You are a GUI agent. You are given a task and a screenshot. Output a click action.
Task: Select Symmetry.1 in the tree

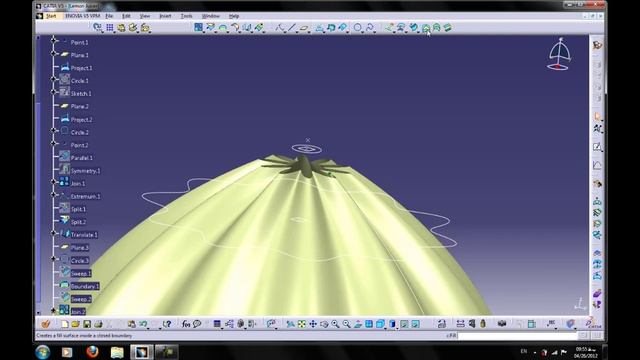click(85, 171)
